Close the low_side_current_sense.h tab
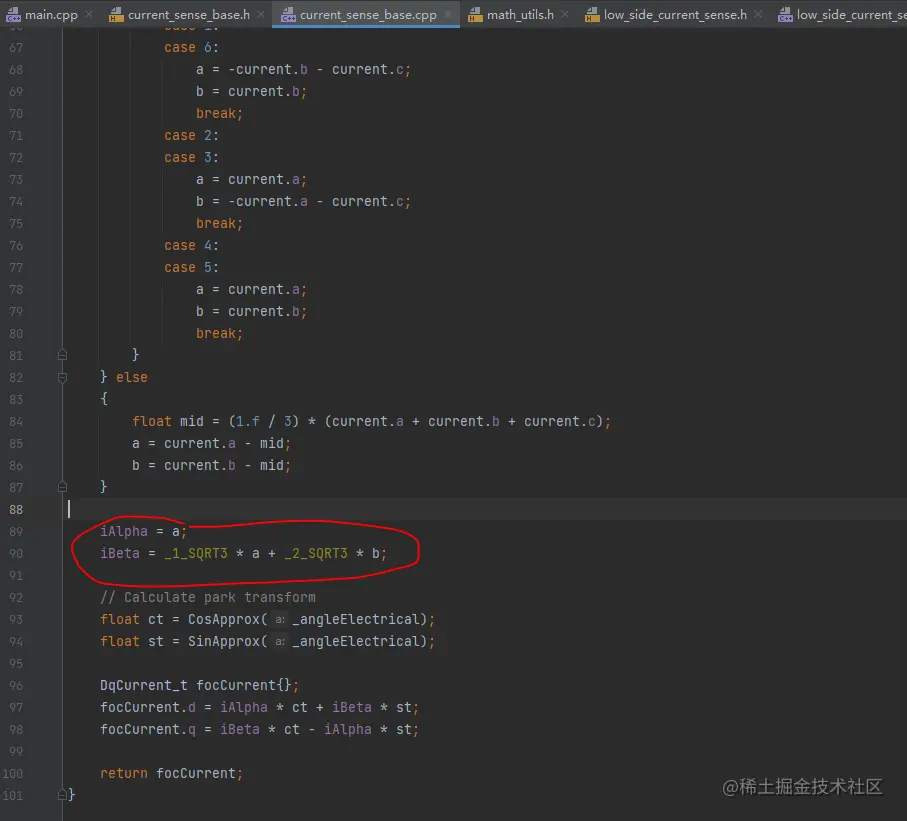Screen dimensions: 907x821 (758, 14)
